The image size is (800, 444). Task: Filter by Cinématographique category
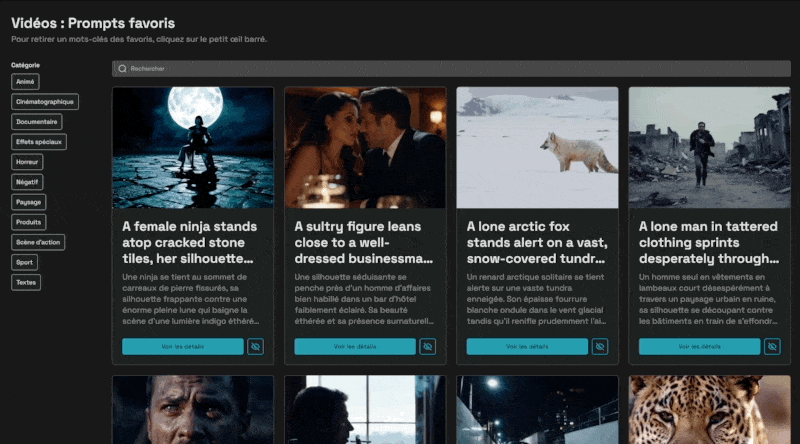point(45,102)
